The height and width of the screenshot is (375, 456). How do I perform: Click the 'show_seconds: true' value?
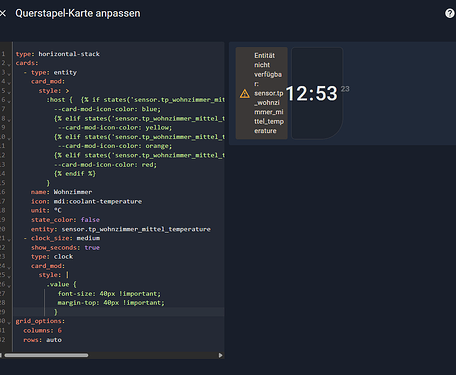point(92,248)
